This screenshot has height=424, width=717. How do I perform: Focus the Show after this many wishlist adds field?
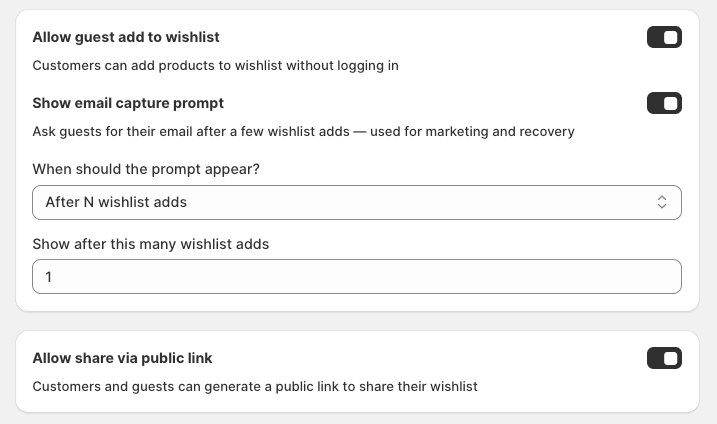point(357,277)
